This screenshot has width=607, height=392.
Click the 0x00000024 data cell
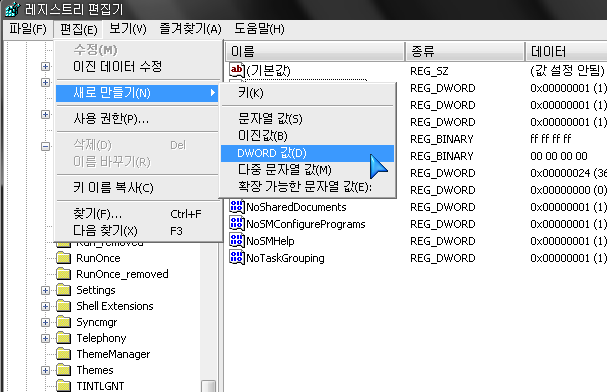568,173
